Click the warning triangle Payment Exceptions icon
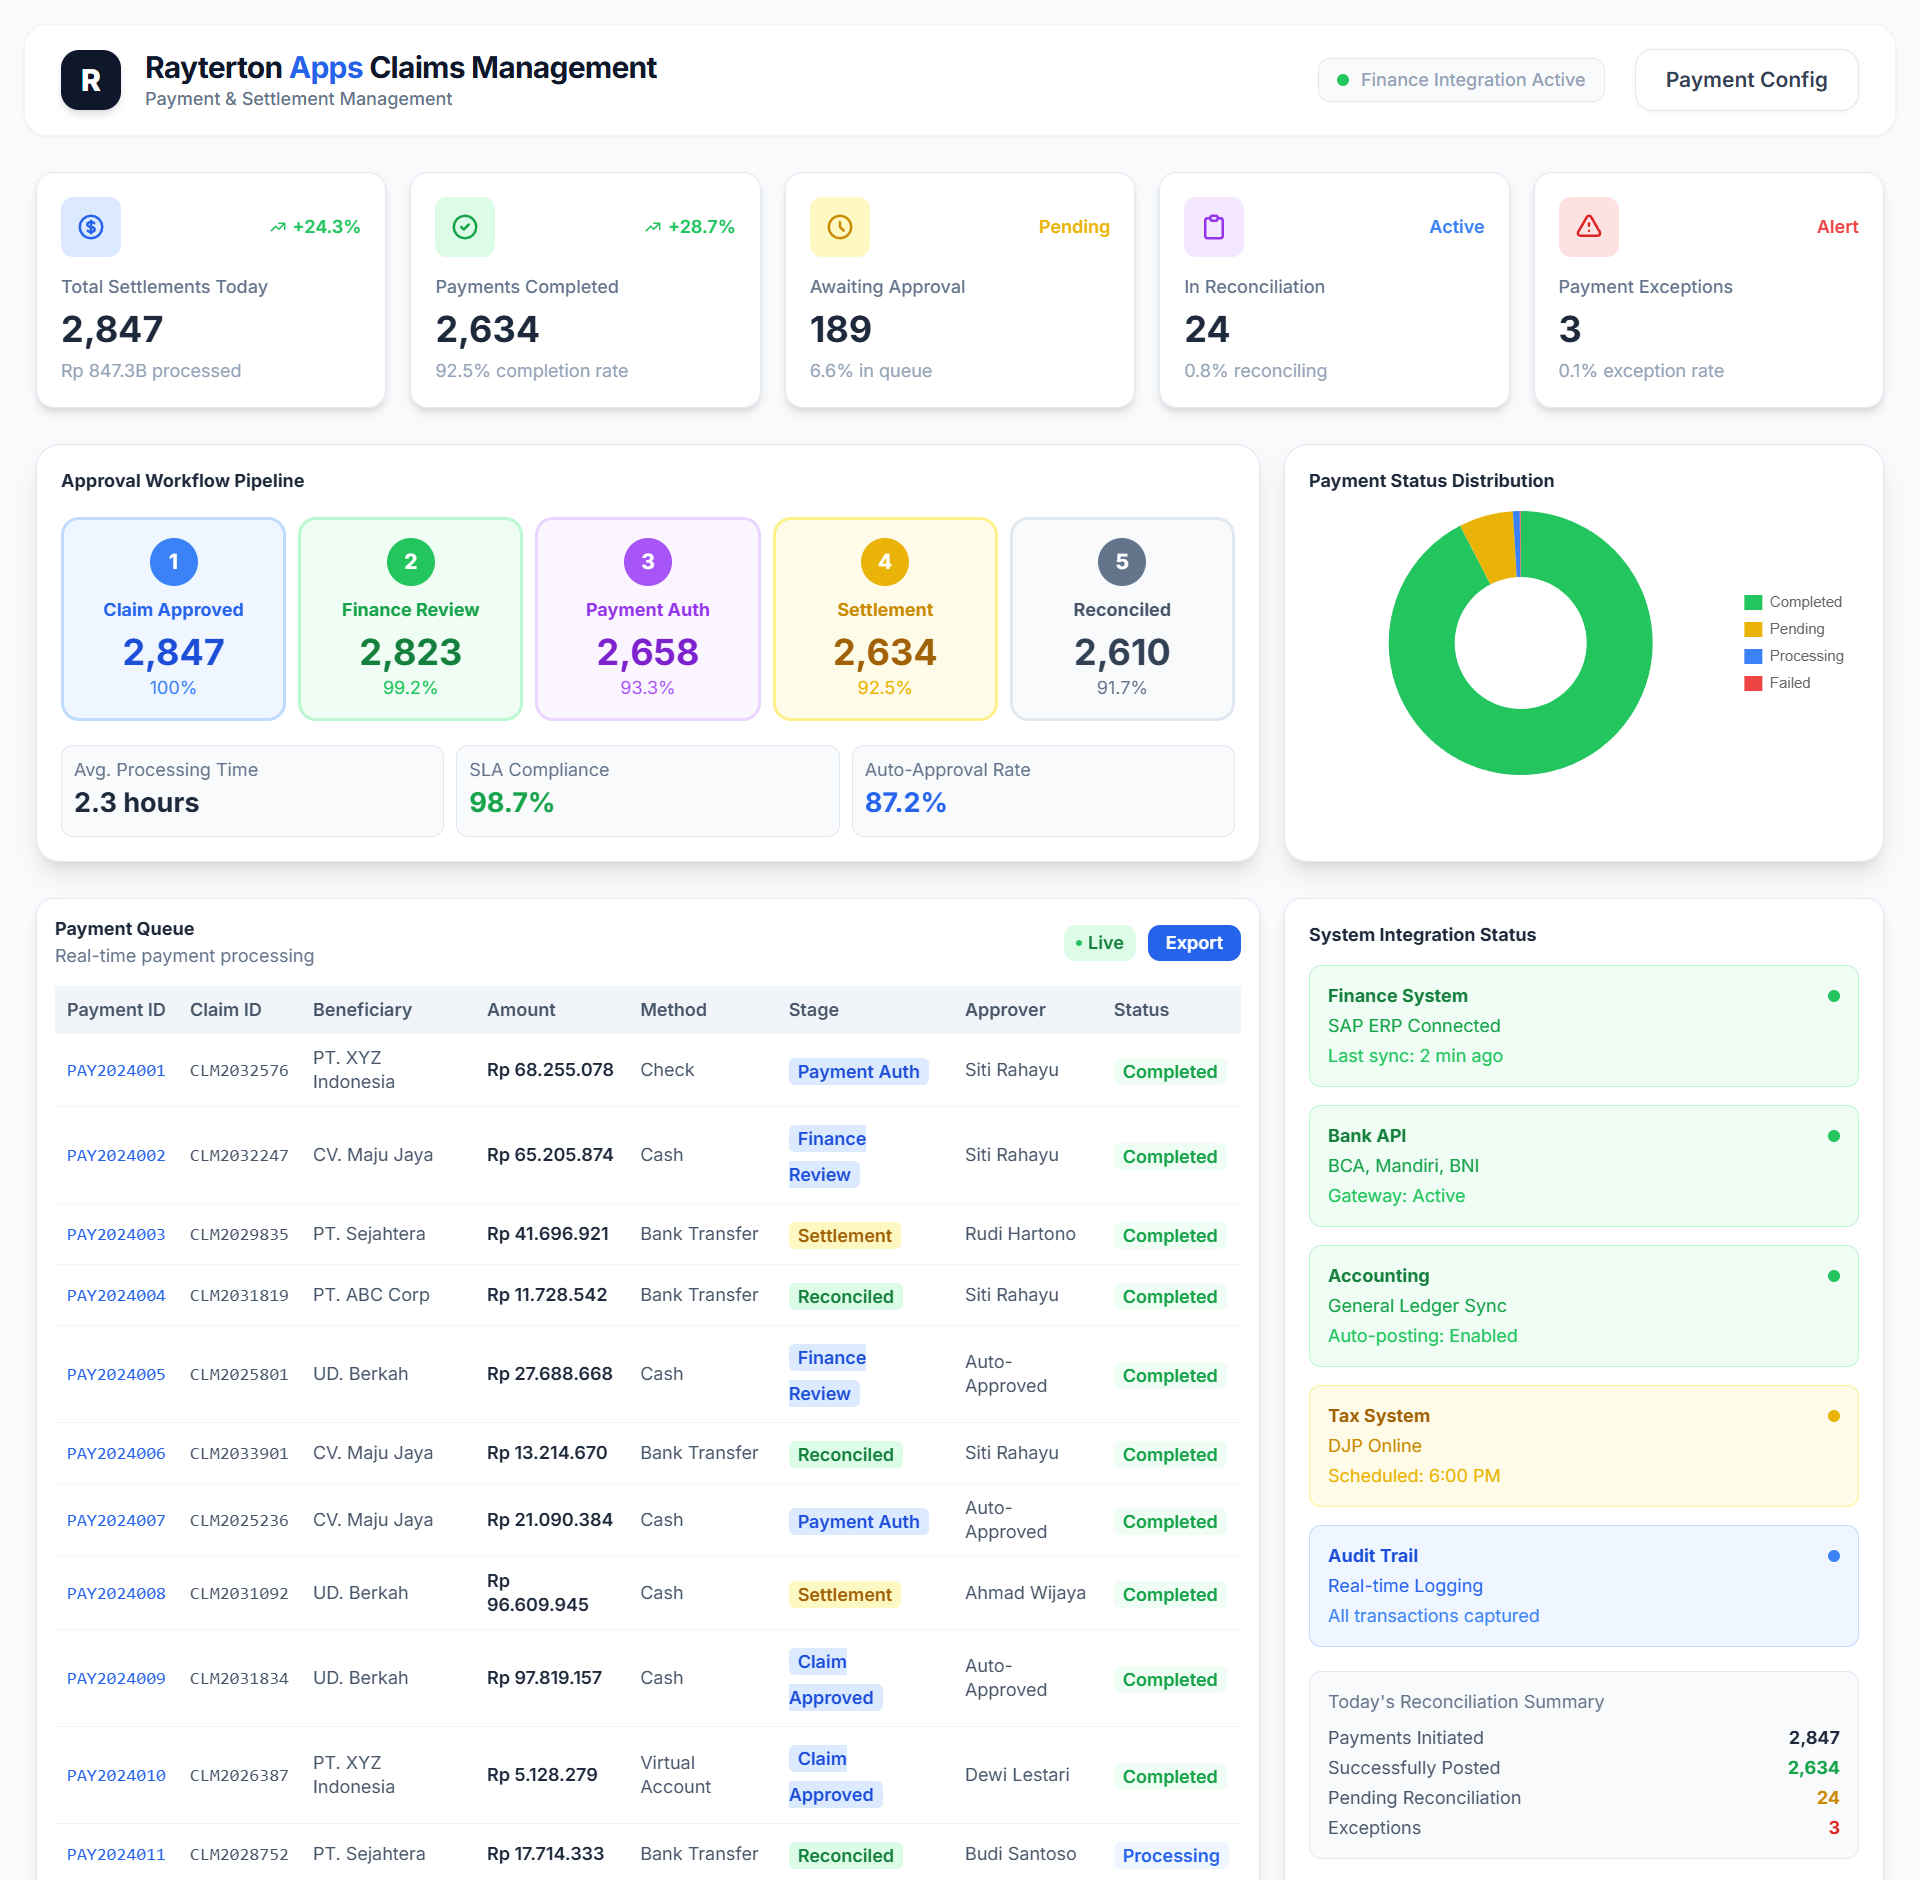 point(1588,227)
